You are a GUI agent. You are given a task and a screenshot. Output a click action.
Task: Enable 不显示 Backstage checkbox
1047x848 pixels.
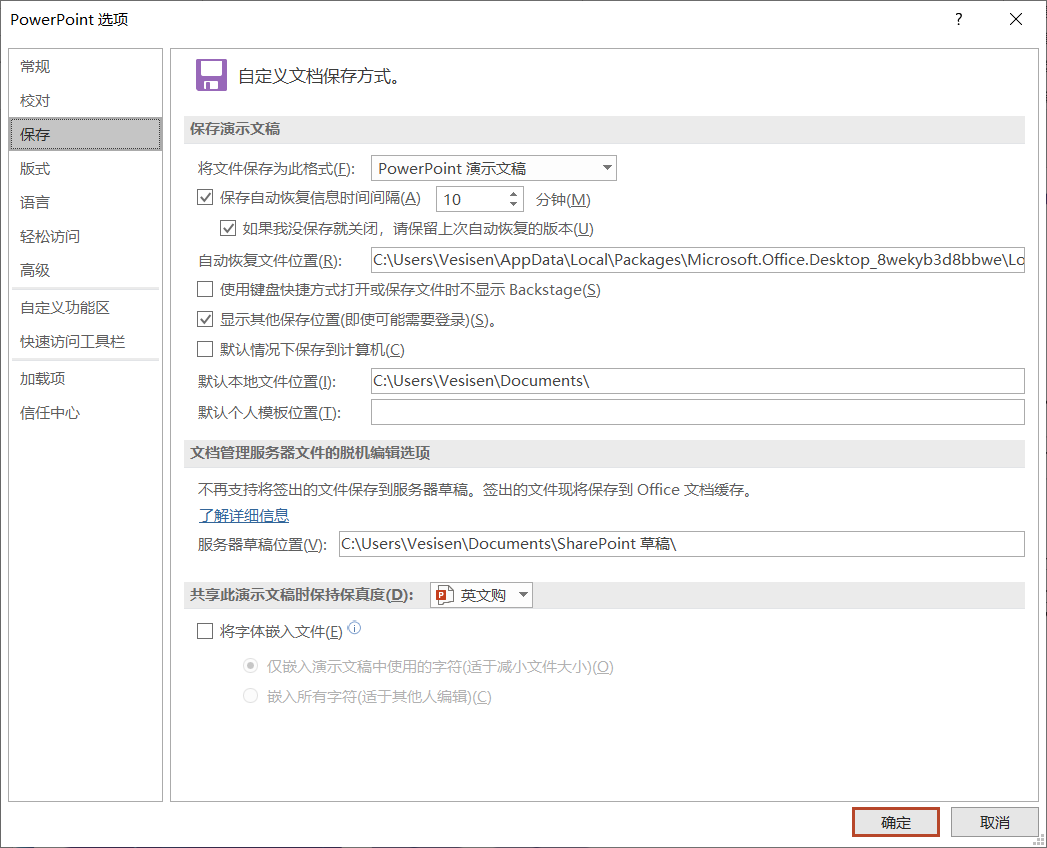pos(205,289)
